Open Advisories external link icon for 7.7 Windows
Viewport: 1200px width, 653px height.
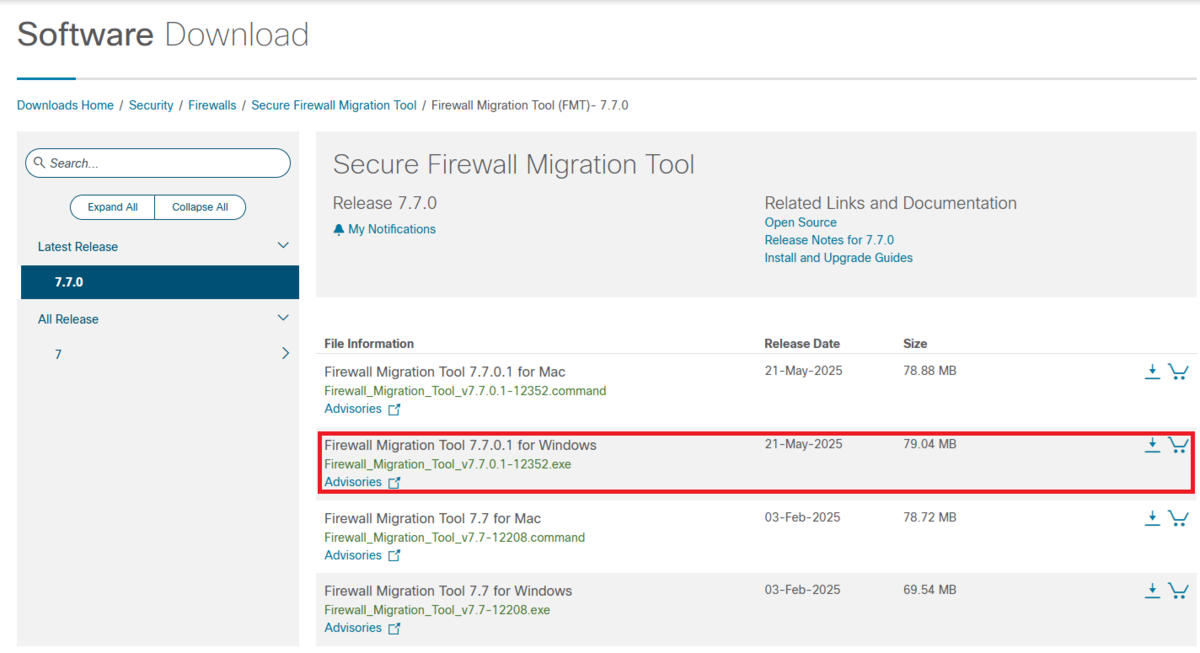[394, 628]
